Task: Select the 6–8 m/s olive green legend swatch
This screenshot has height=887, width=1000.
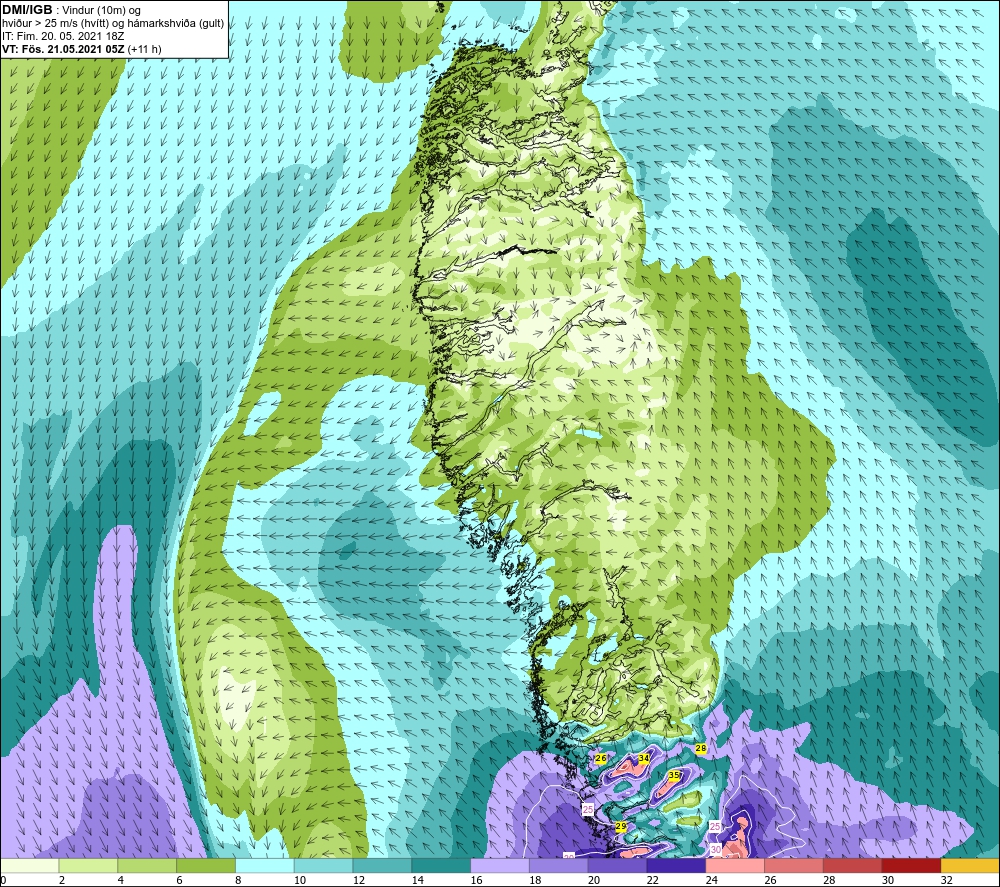Action: coord(206,865)
